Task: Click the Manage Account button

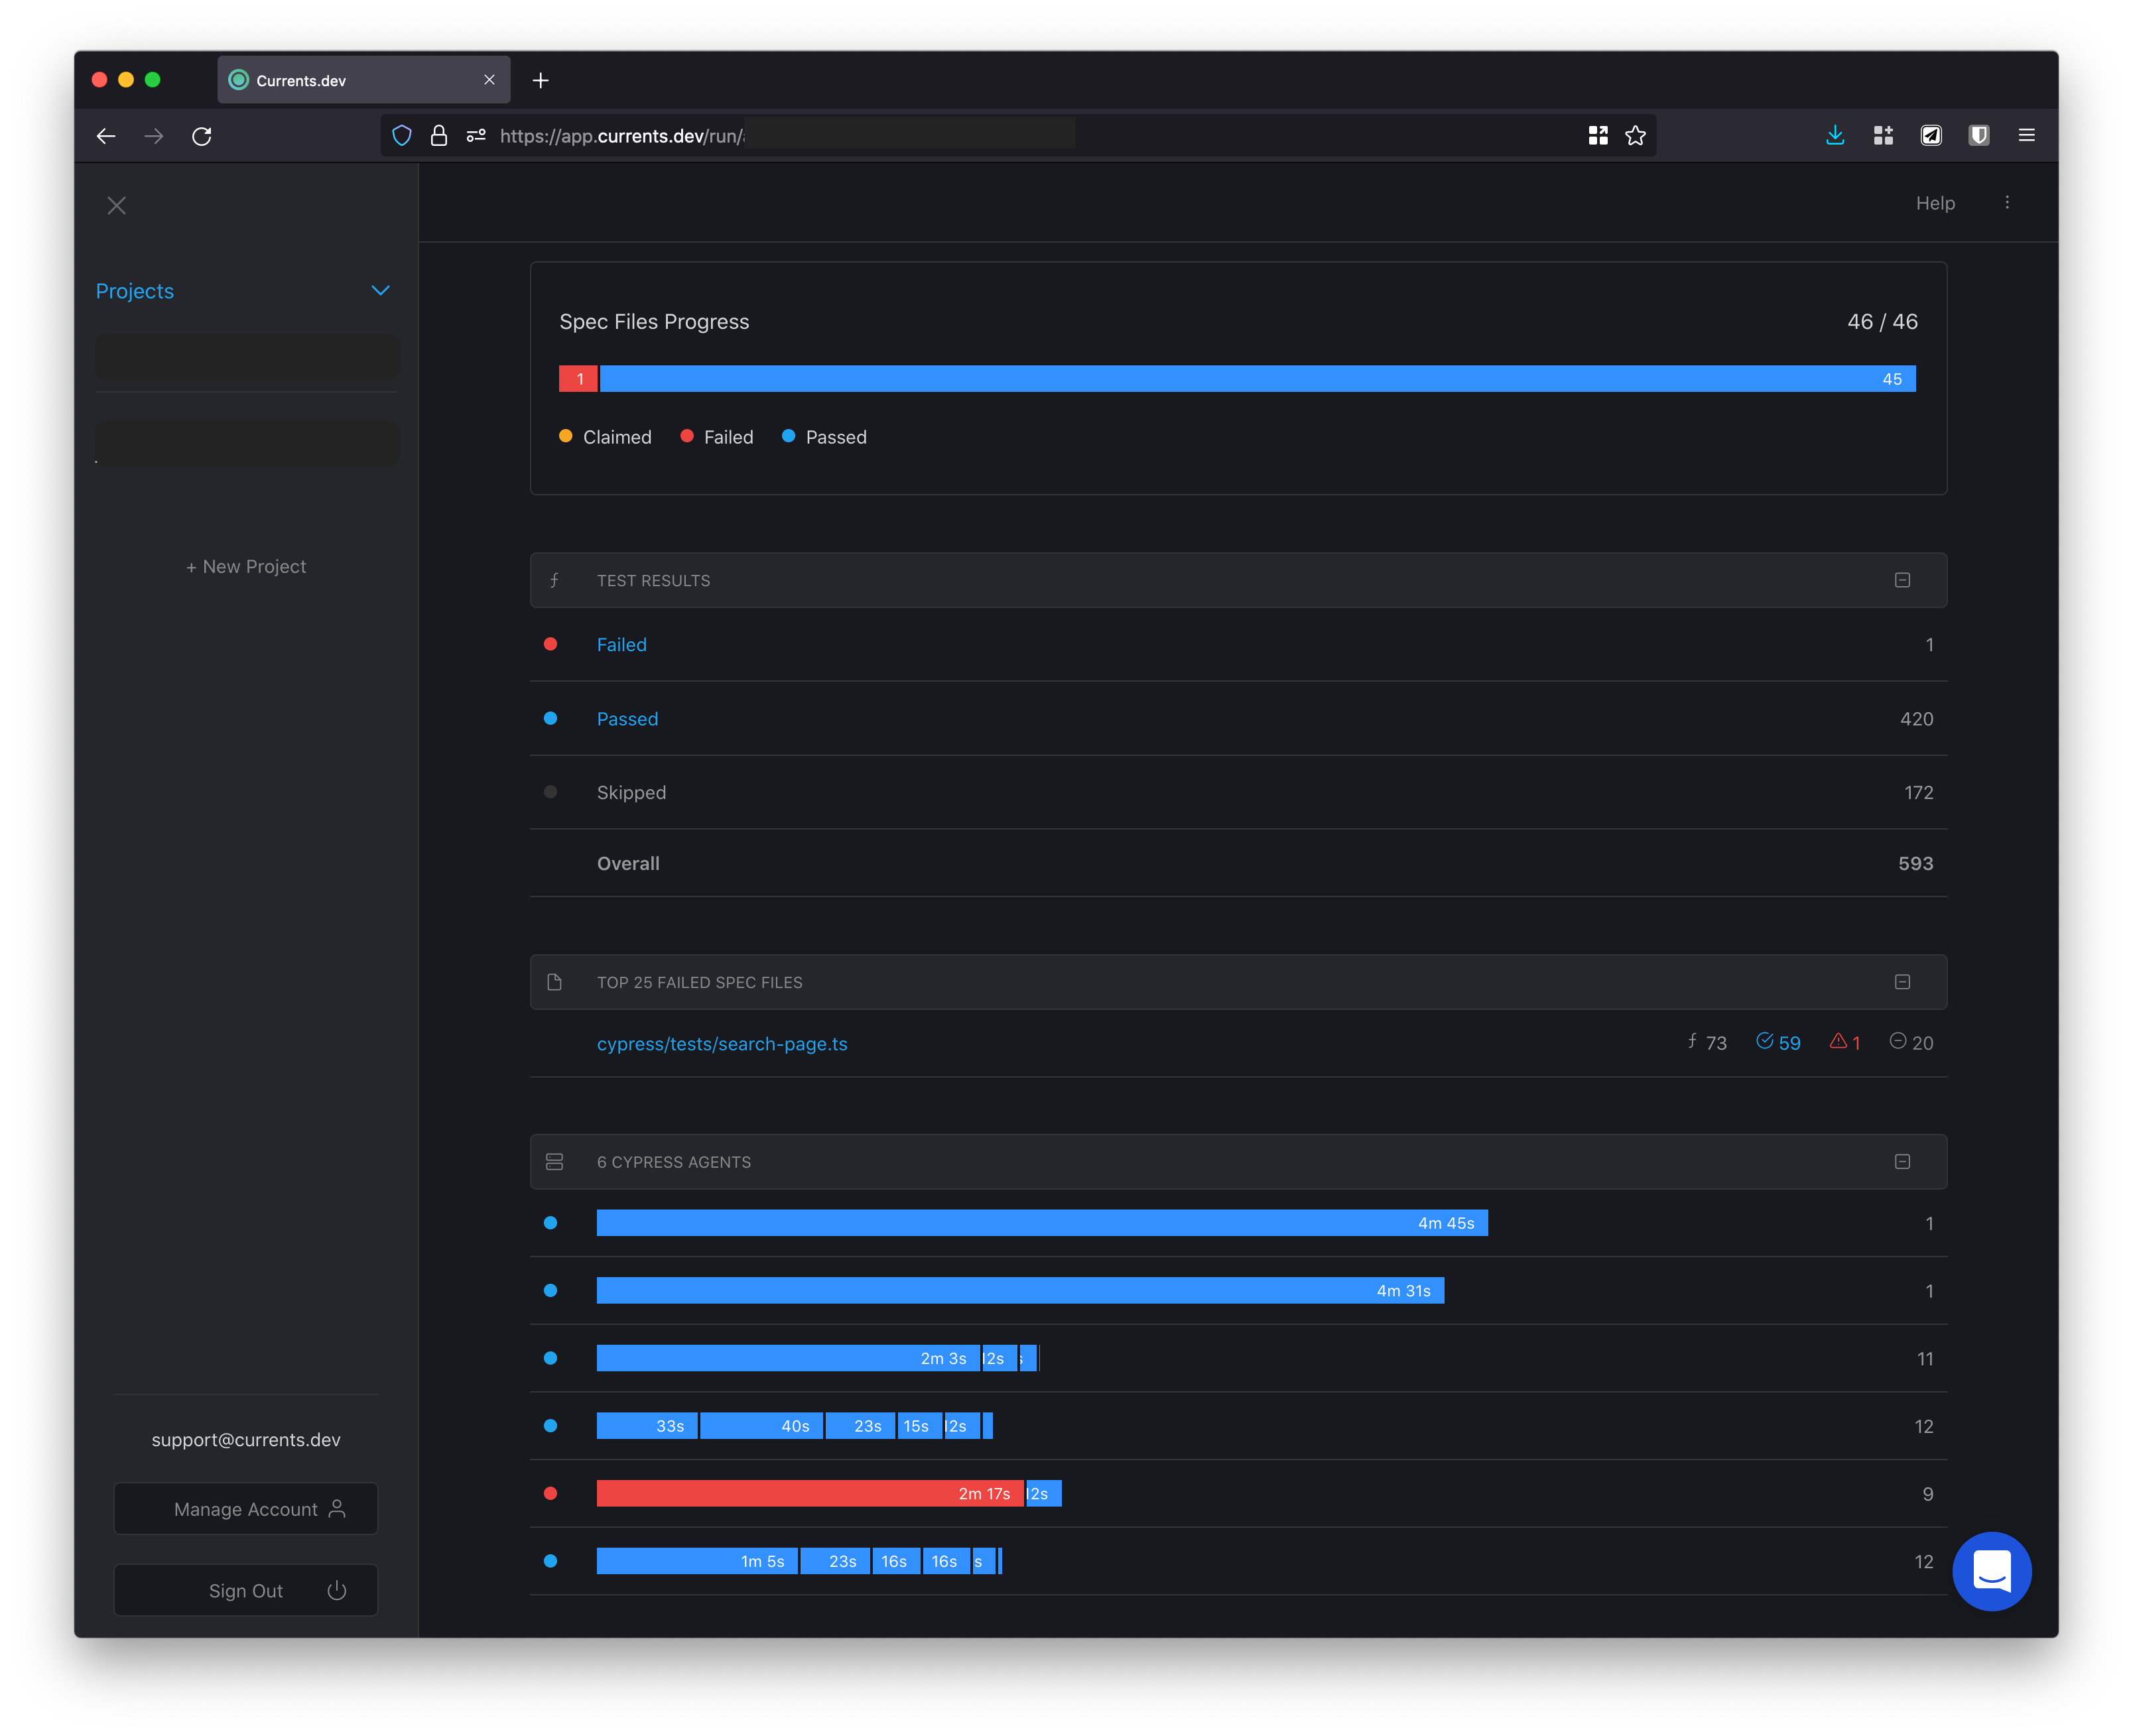Action: pos(246,1509)
